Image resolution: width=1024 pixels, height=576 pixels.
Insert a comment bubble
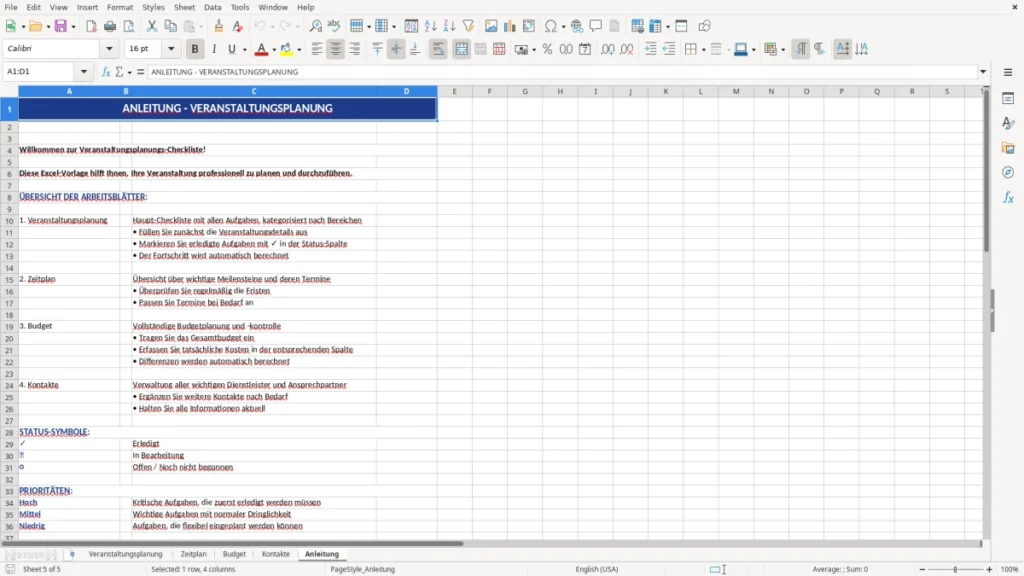[596, 26]
